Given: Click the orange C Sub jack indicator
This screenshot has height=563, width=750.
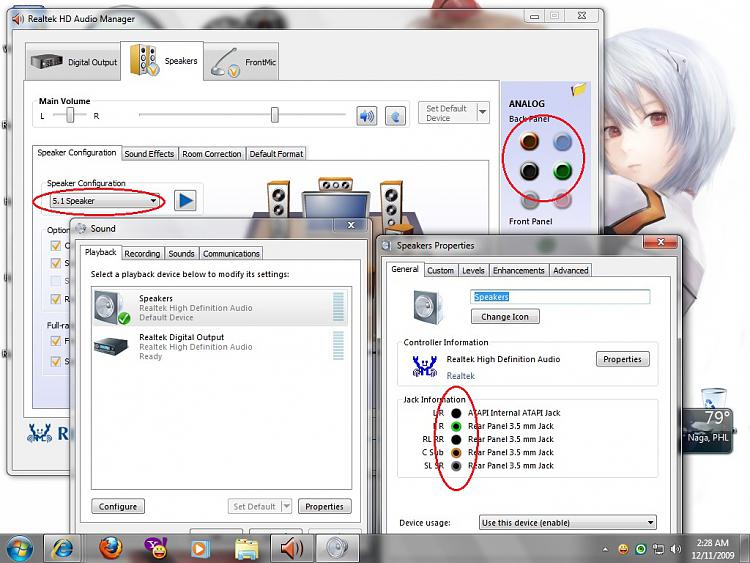Looking at the screenshot, I should [456, 453].
